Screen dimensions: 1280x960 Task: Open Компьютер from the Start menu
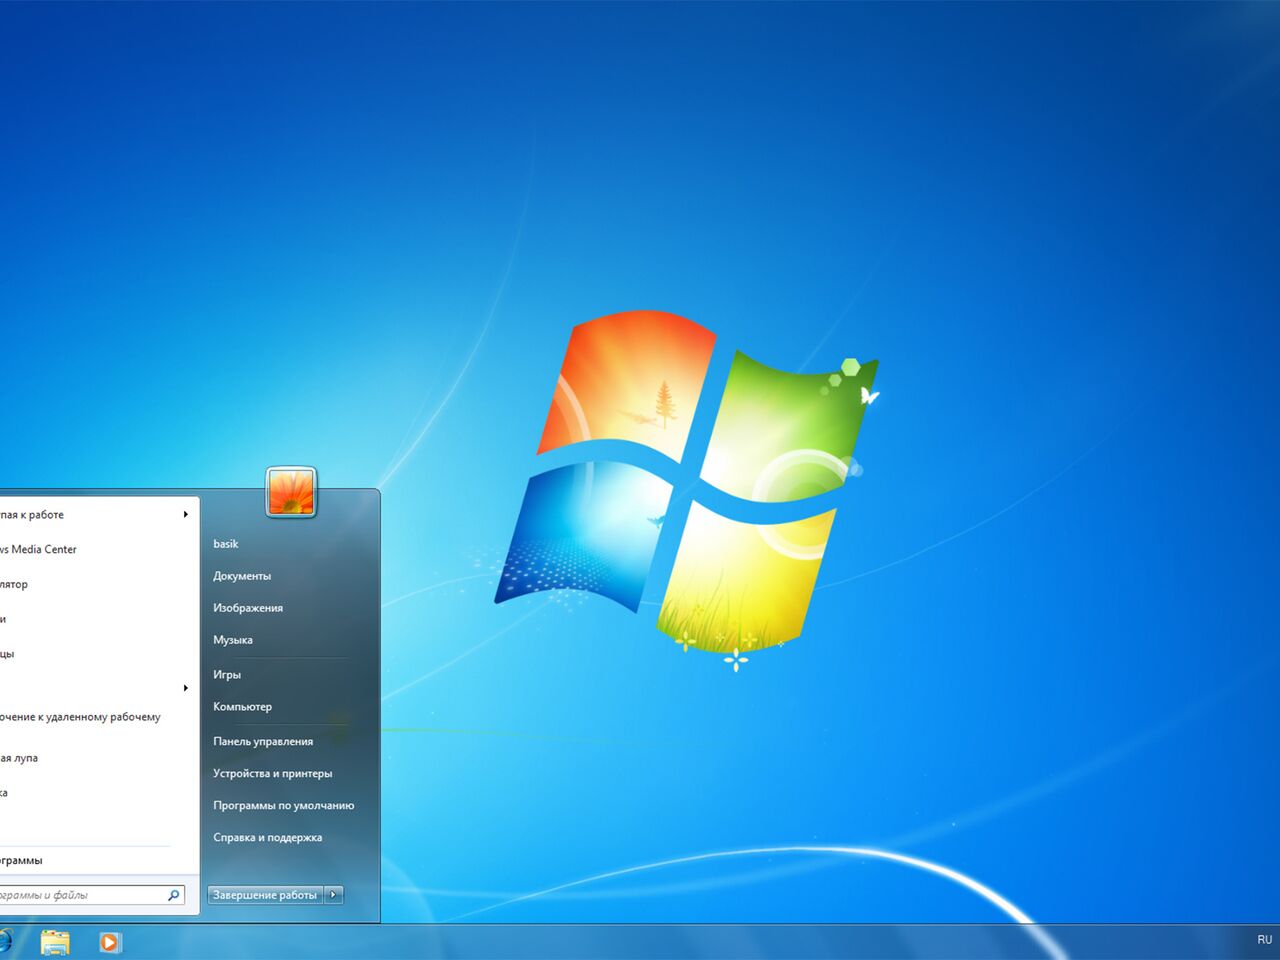(x=242, y=707)
